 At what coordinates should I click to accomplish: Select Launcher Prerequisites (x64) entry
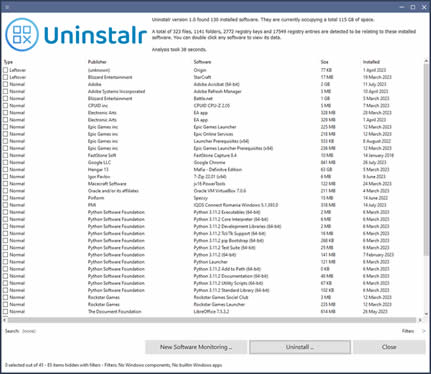tap(221, 141)
